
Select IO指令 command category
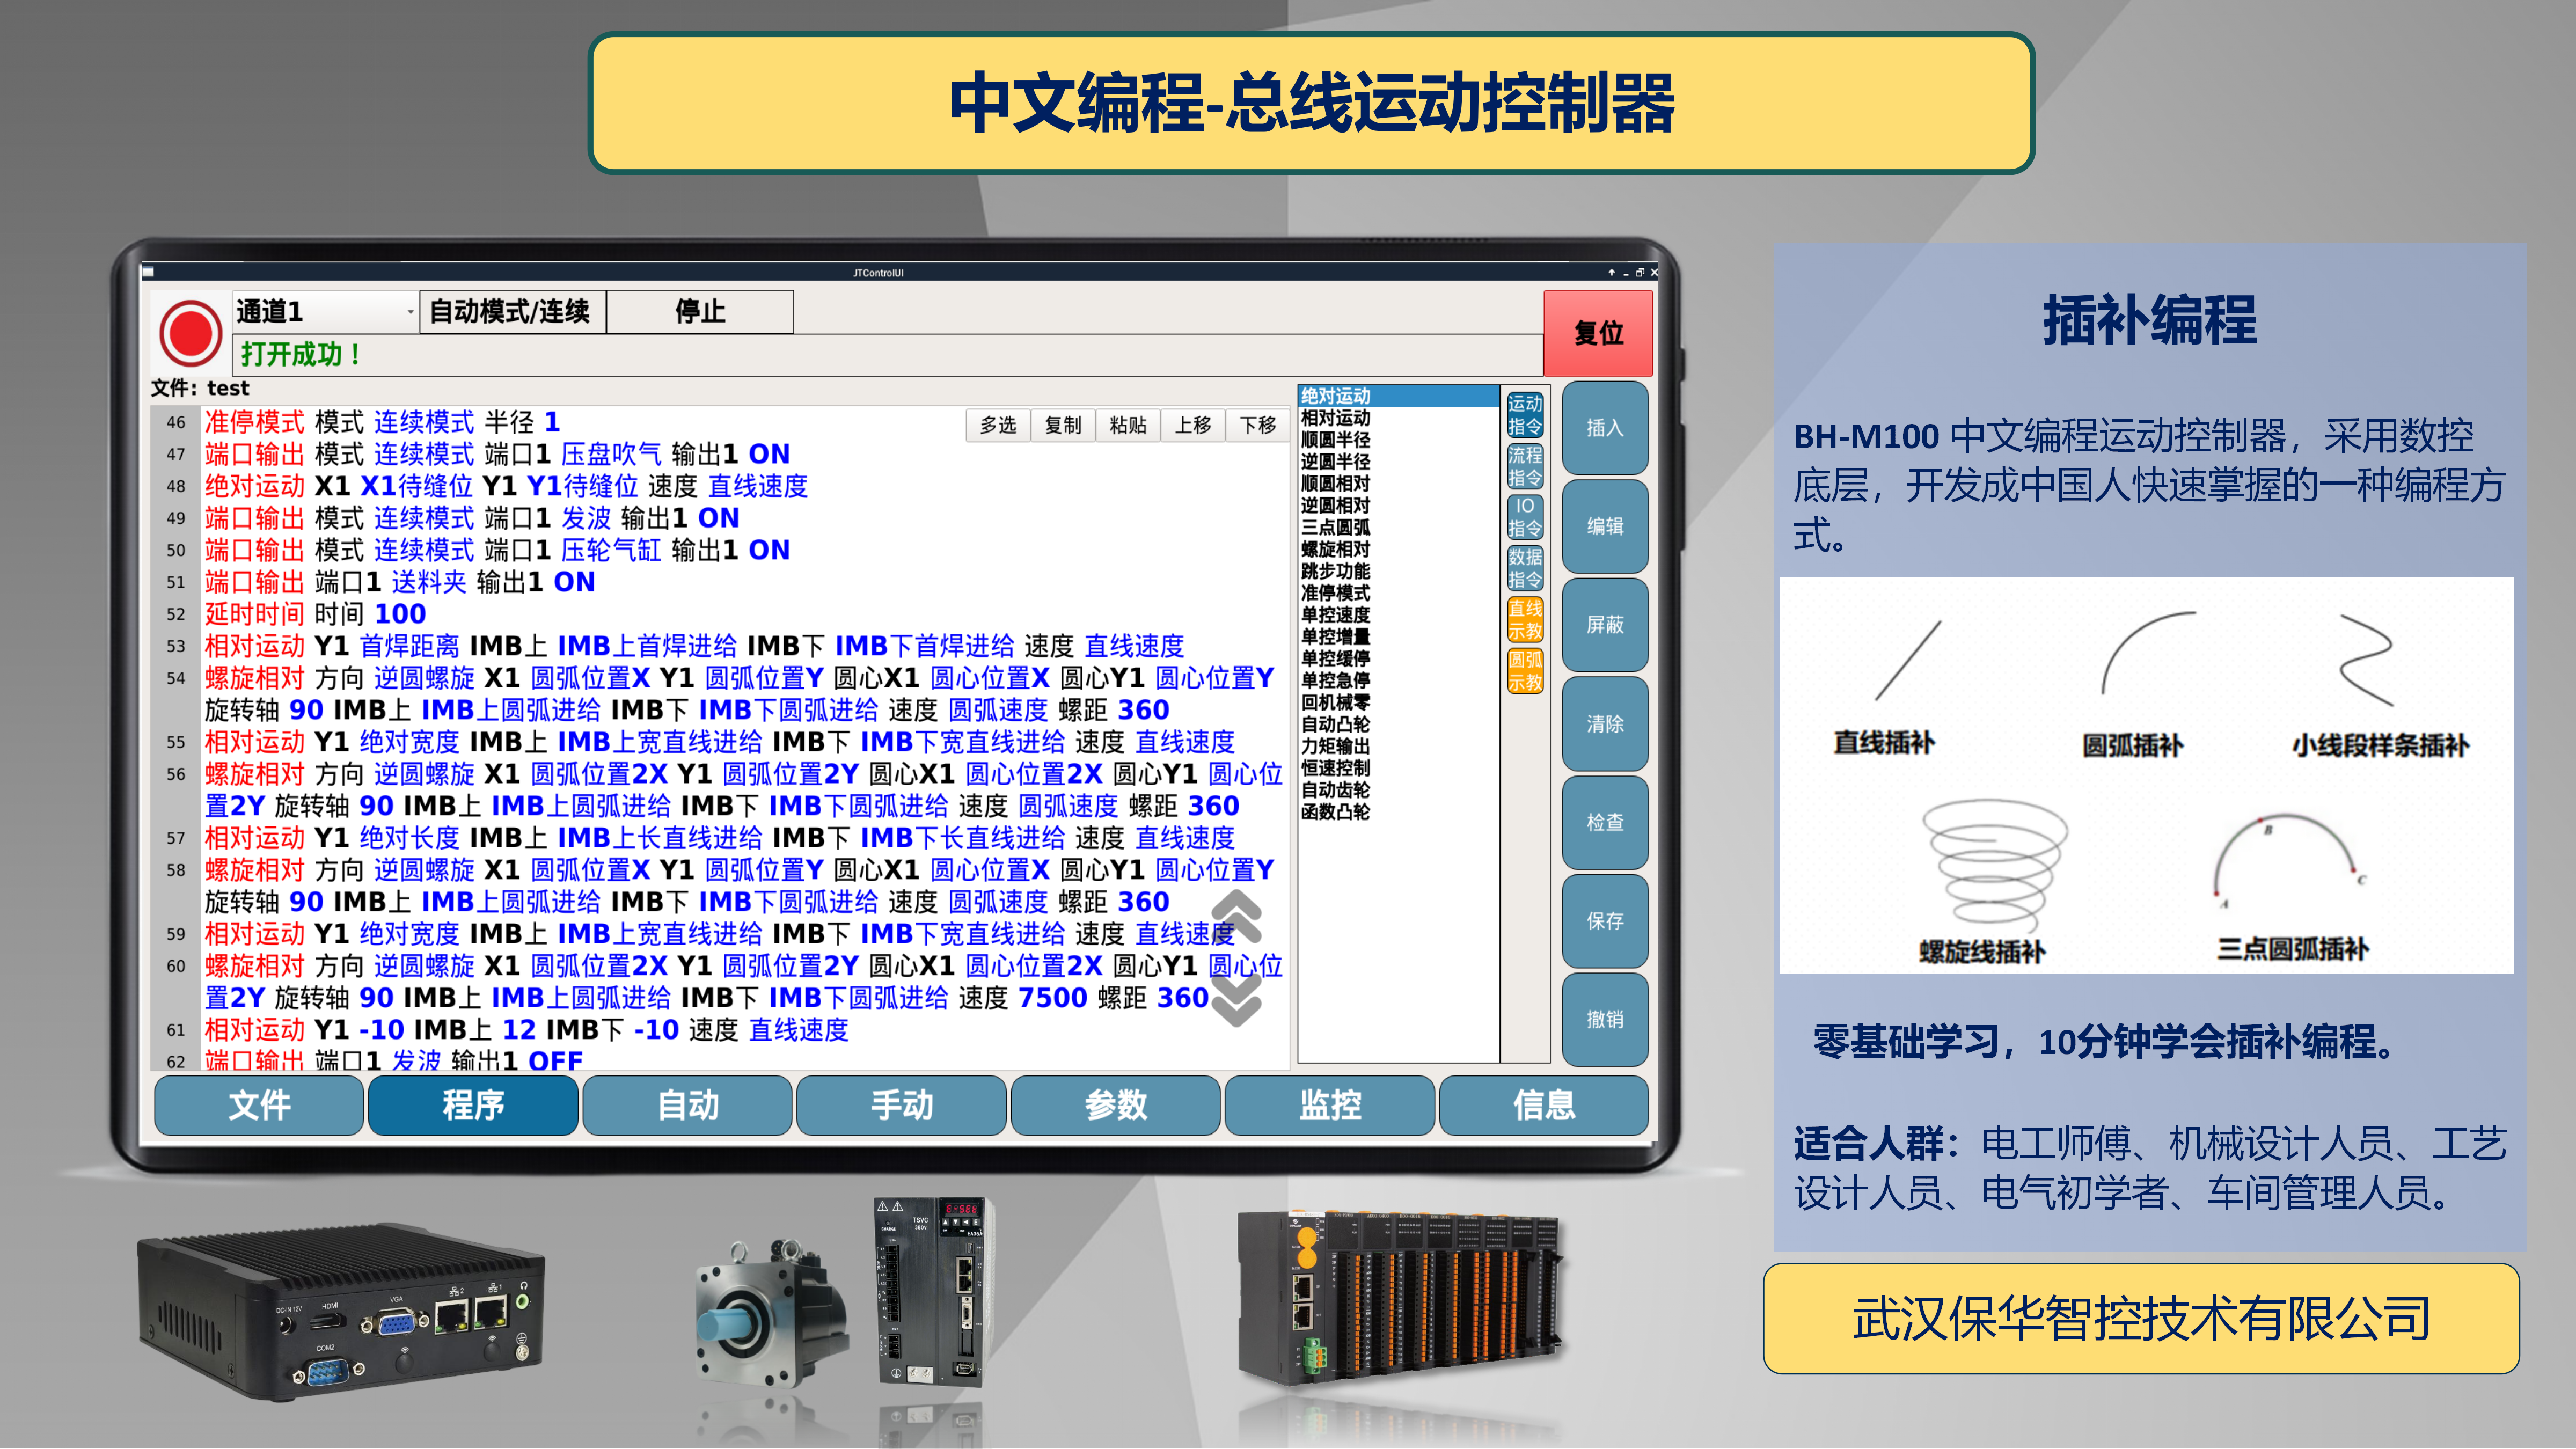point(1525,517)
